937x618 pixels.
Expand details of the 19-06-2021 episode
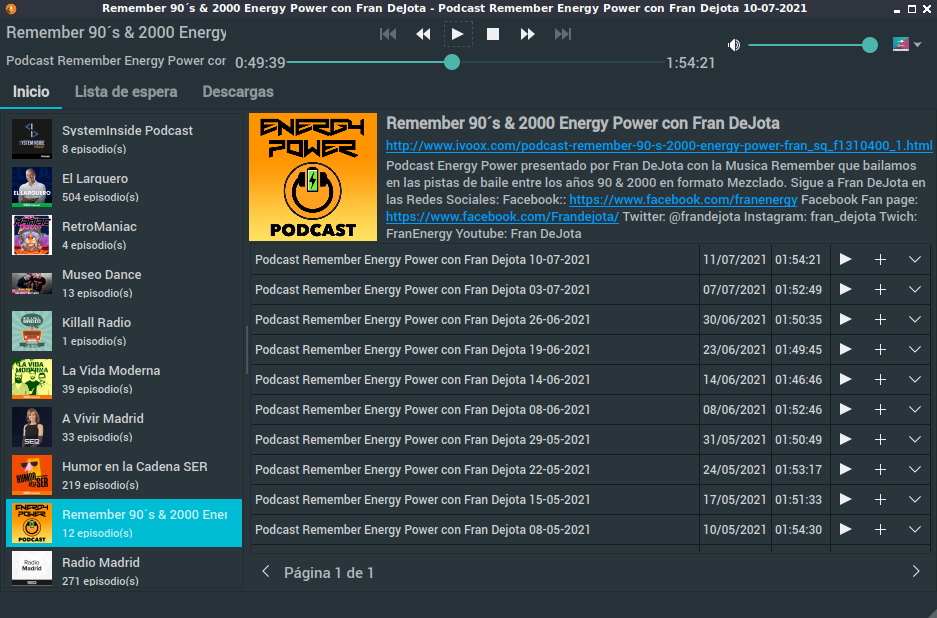(915, 349)
